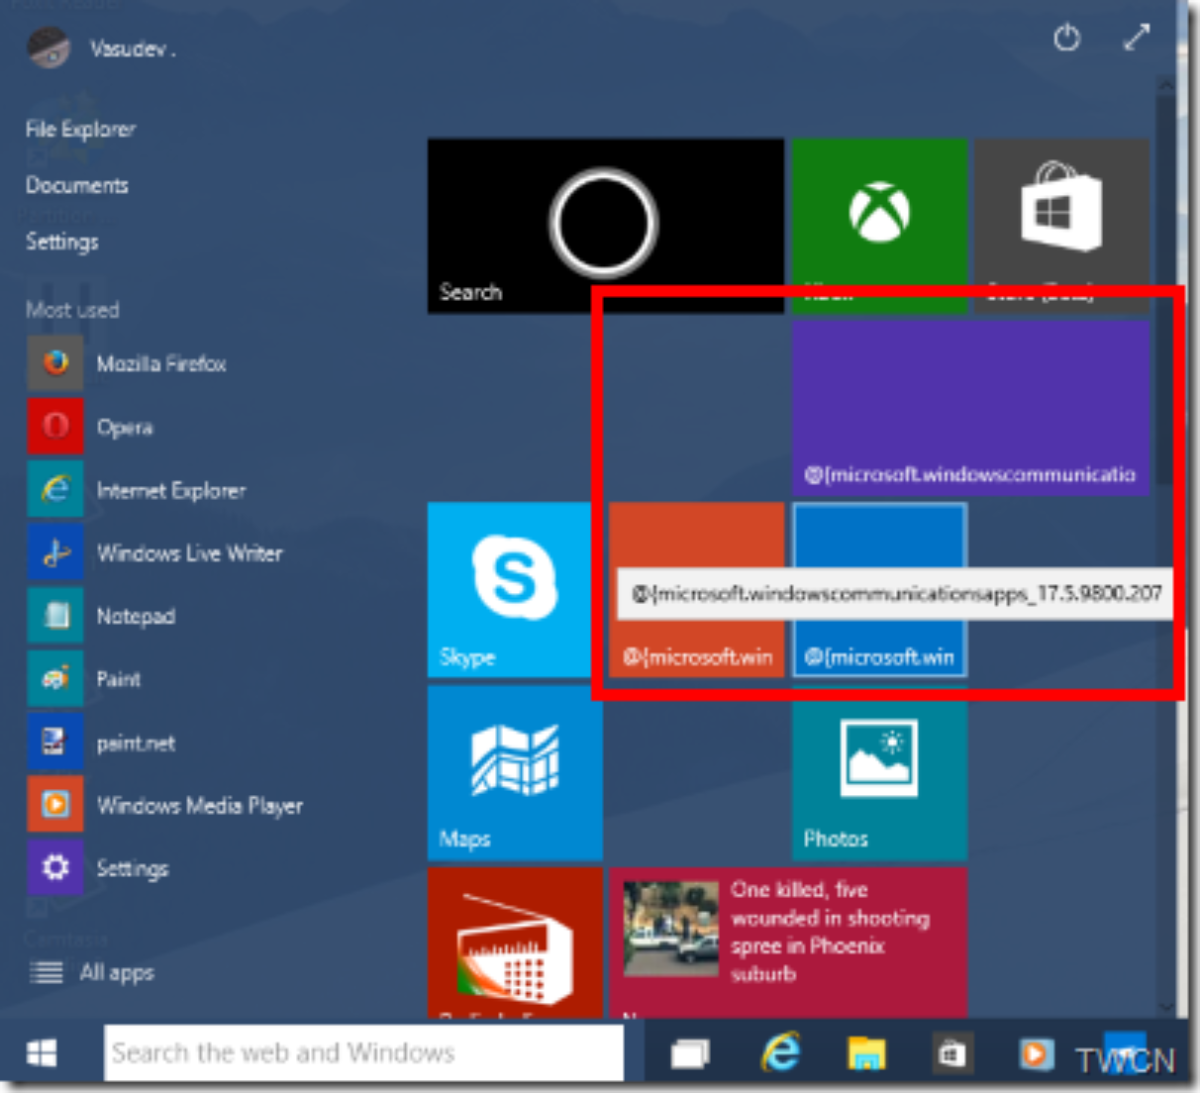The height and width of the screenshot is (1093, 1200).
Task: Click the purple microsoft.windowscommunicatio tile
Action: 971,408
